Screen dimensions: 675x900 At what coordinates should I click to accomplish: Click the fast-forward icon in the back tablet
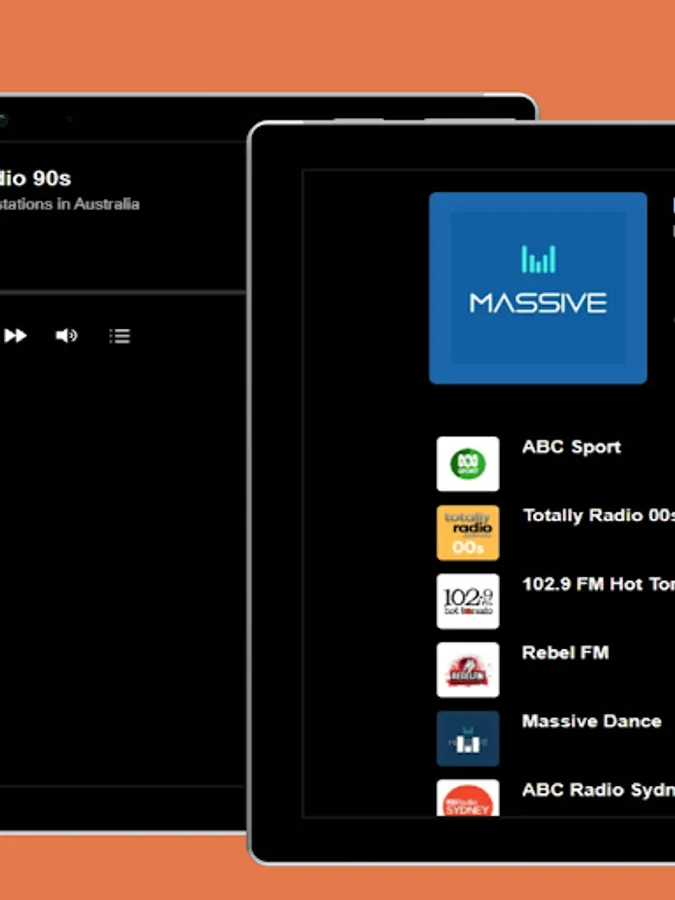pos(15,336)
